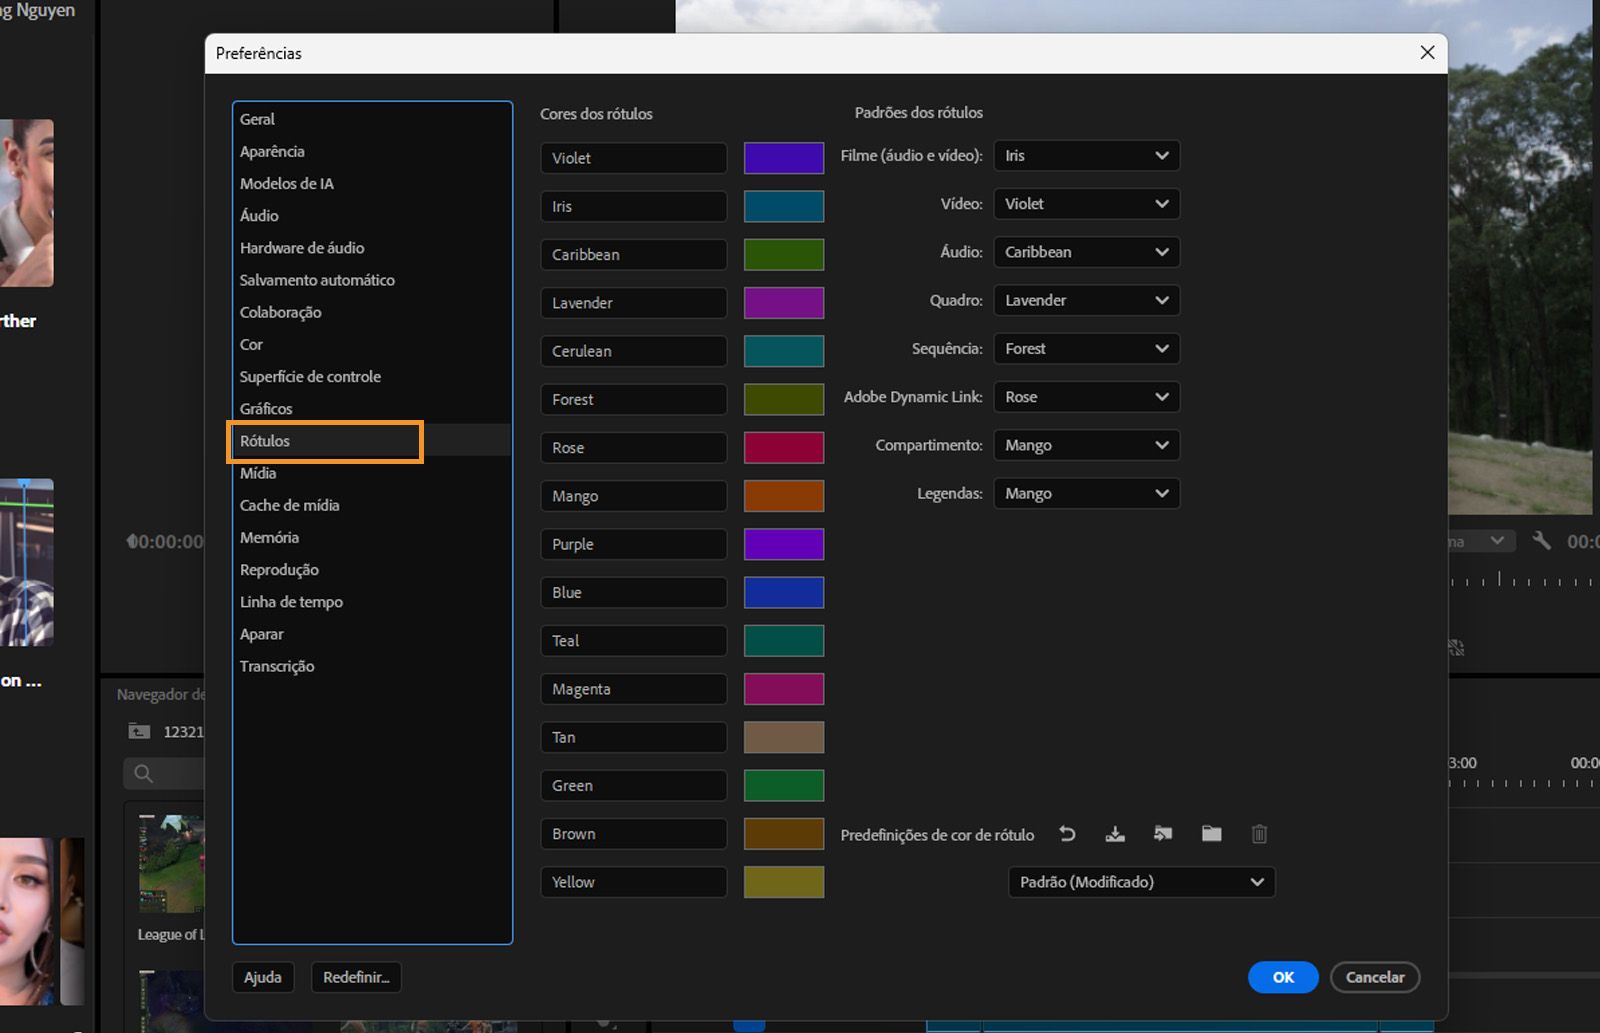Open the Filme (áudio e vídeo) label dropdown
The width and height of the screenshot is (1600, 1033).
coord(1087,156)
